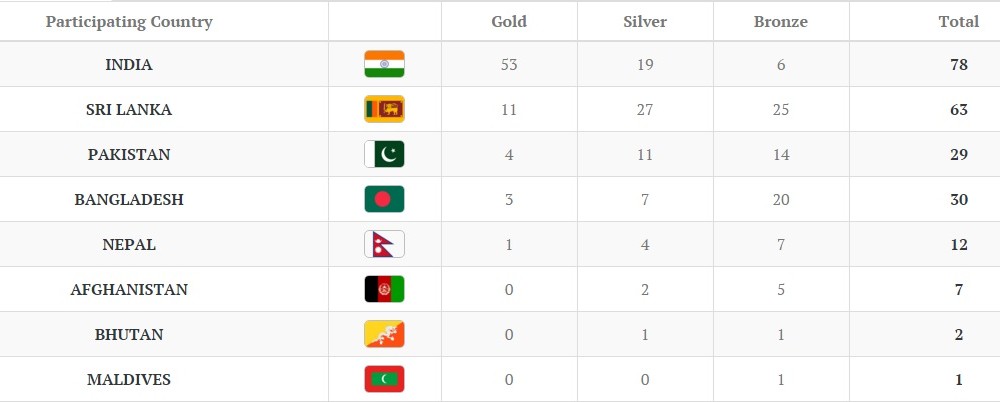Click the Pakistan flag icon

[384, 155]
